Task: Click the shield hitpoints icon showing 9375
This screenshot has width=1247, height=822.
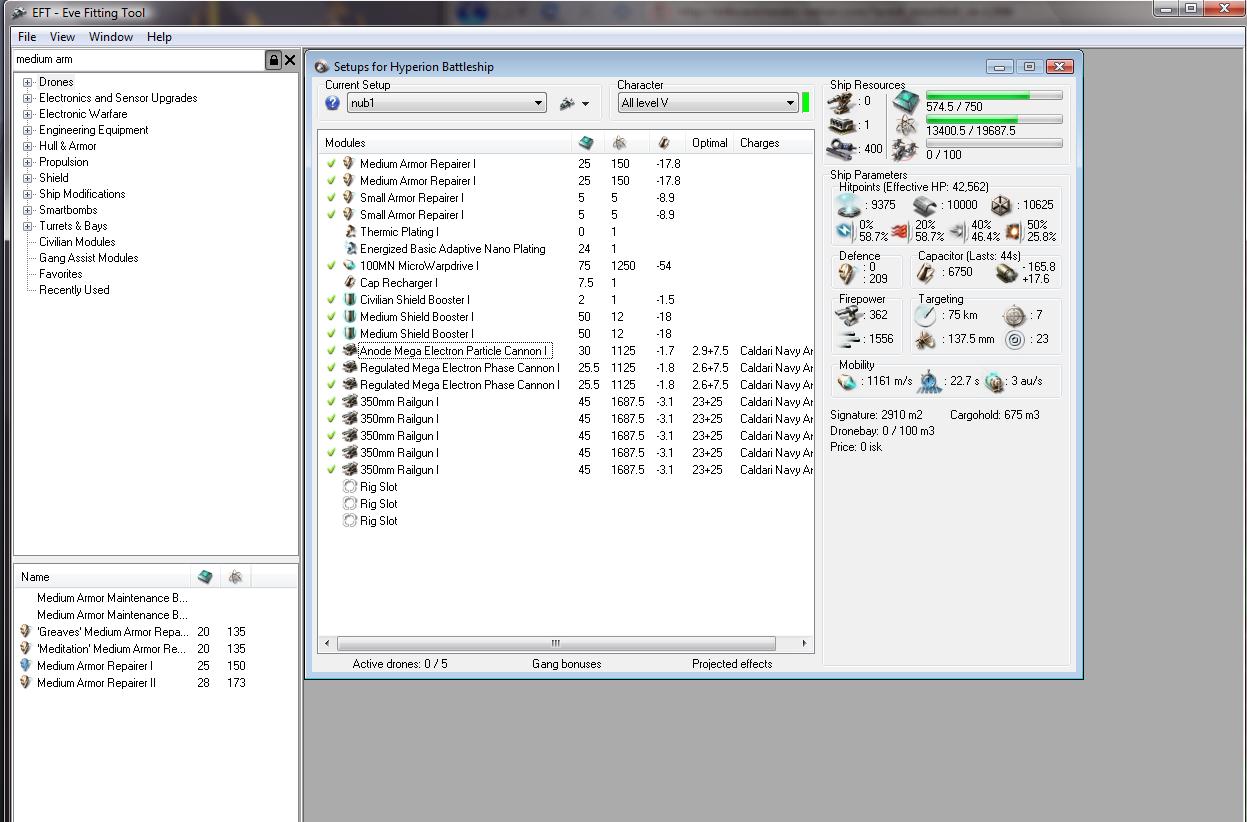Action: (x=848, y=205)
